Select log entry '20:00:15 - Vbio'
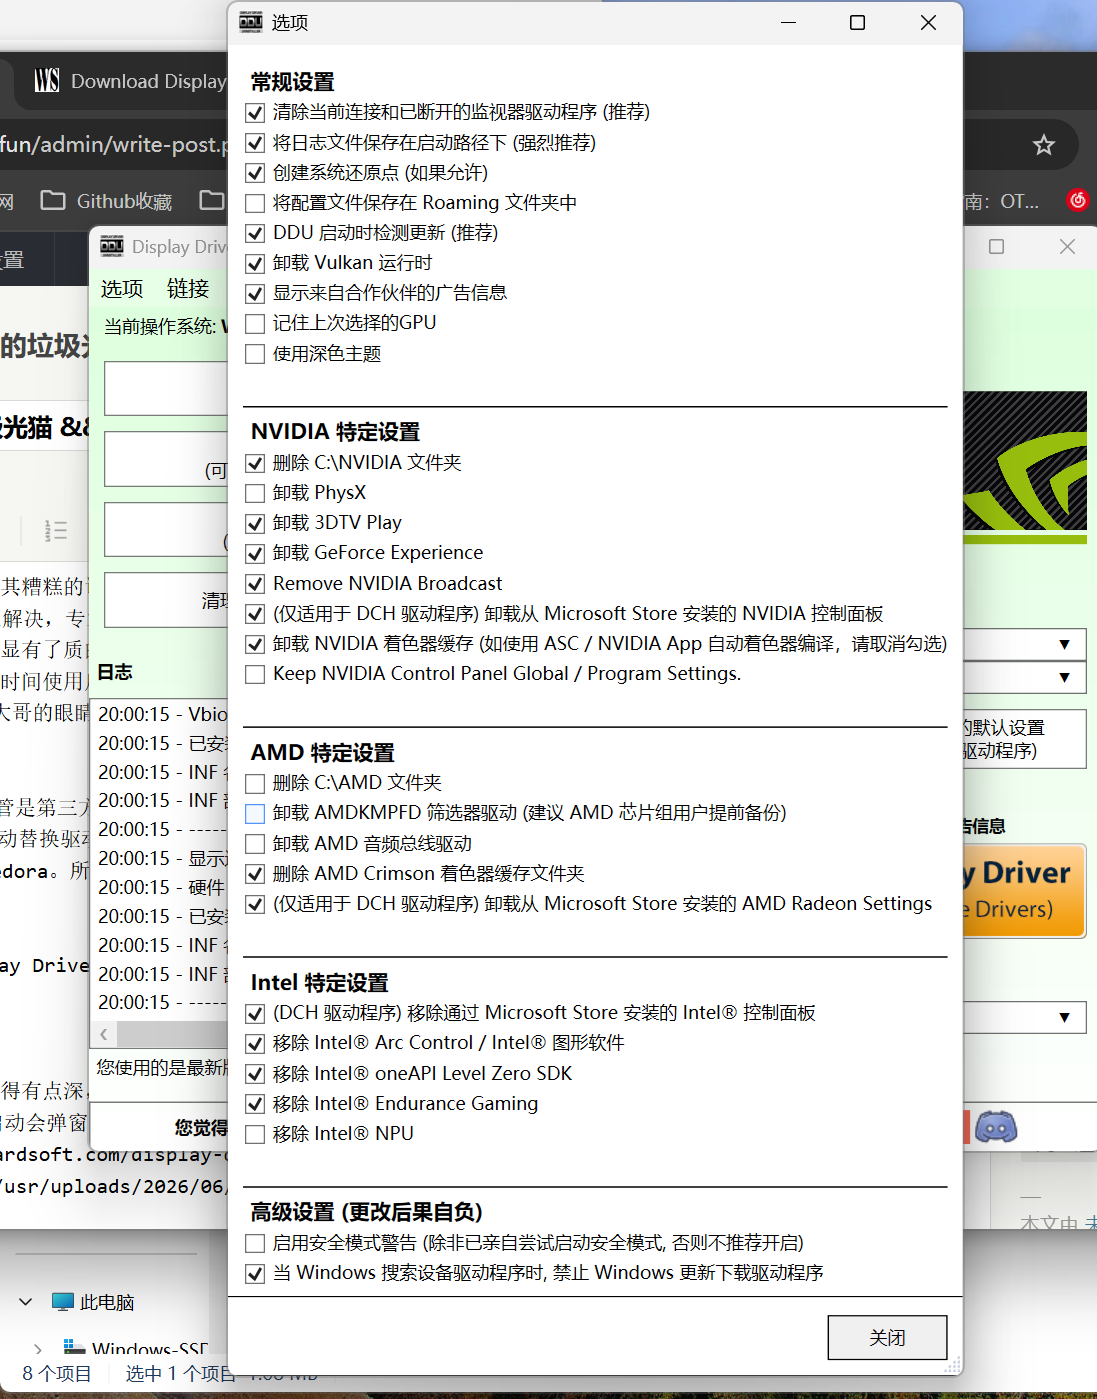Image resolution: width=1097 pixels, height=1399 pixels. click(x=163, y=714)
